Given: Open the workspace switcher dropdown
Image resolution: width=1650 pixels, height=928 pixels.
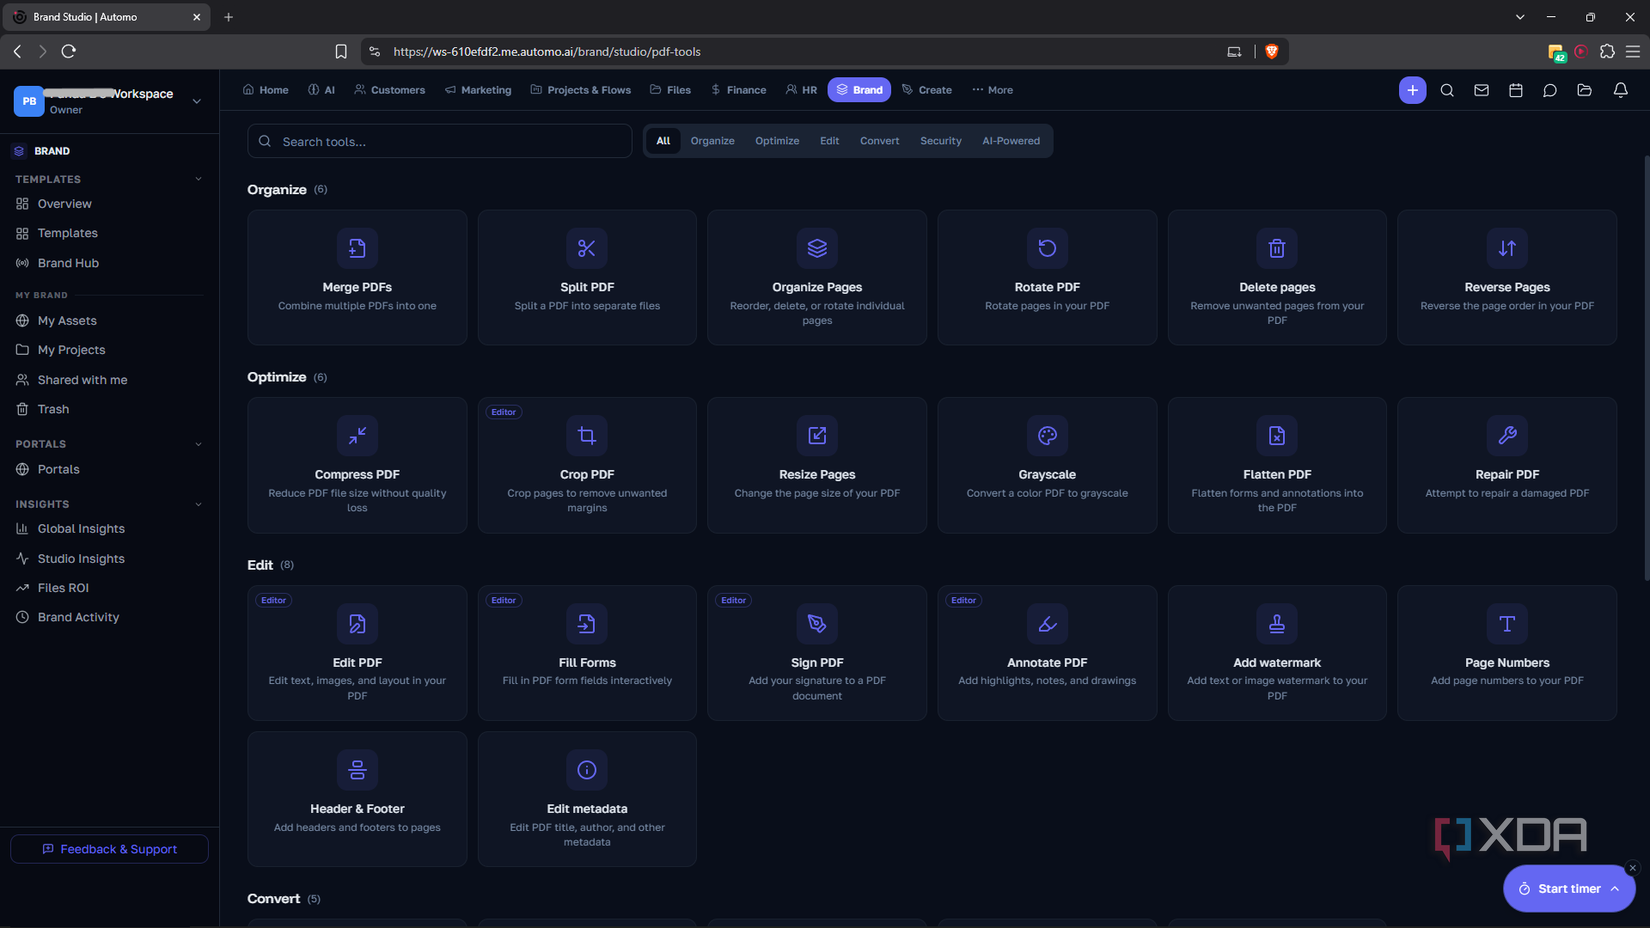Looking at the screenshot, I should pyautogui.click(x=197, y=101).
